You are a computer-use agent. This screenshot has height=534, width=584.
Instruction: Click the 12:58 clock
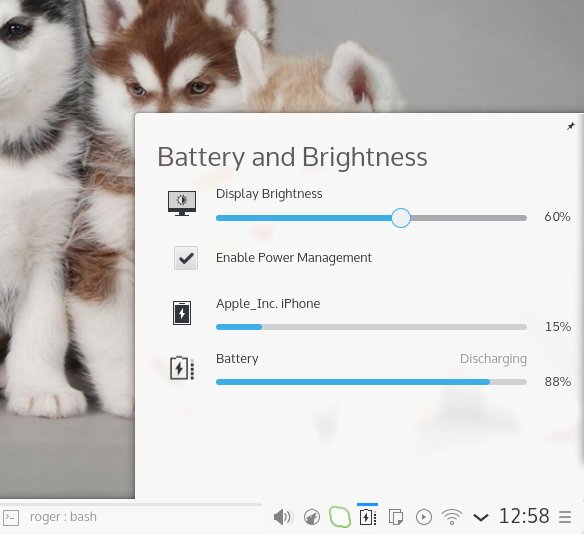click(x=524, y=516)
